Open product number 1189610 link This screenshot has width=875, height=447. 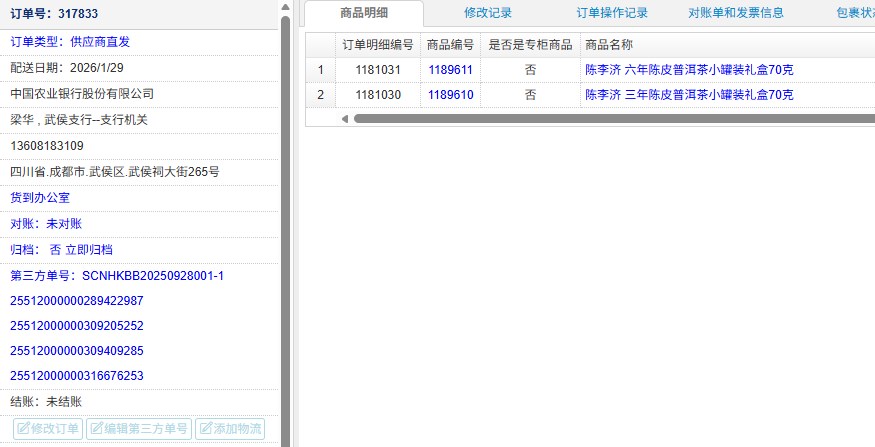450,95
